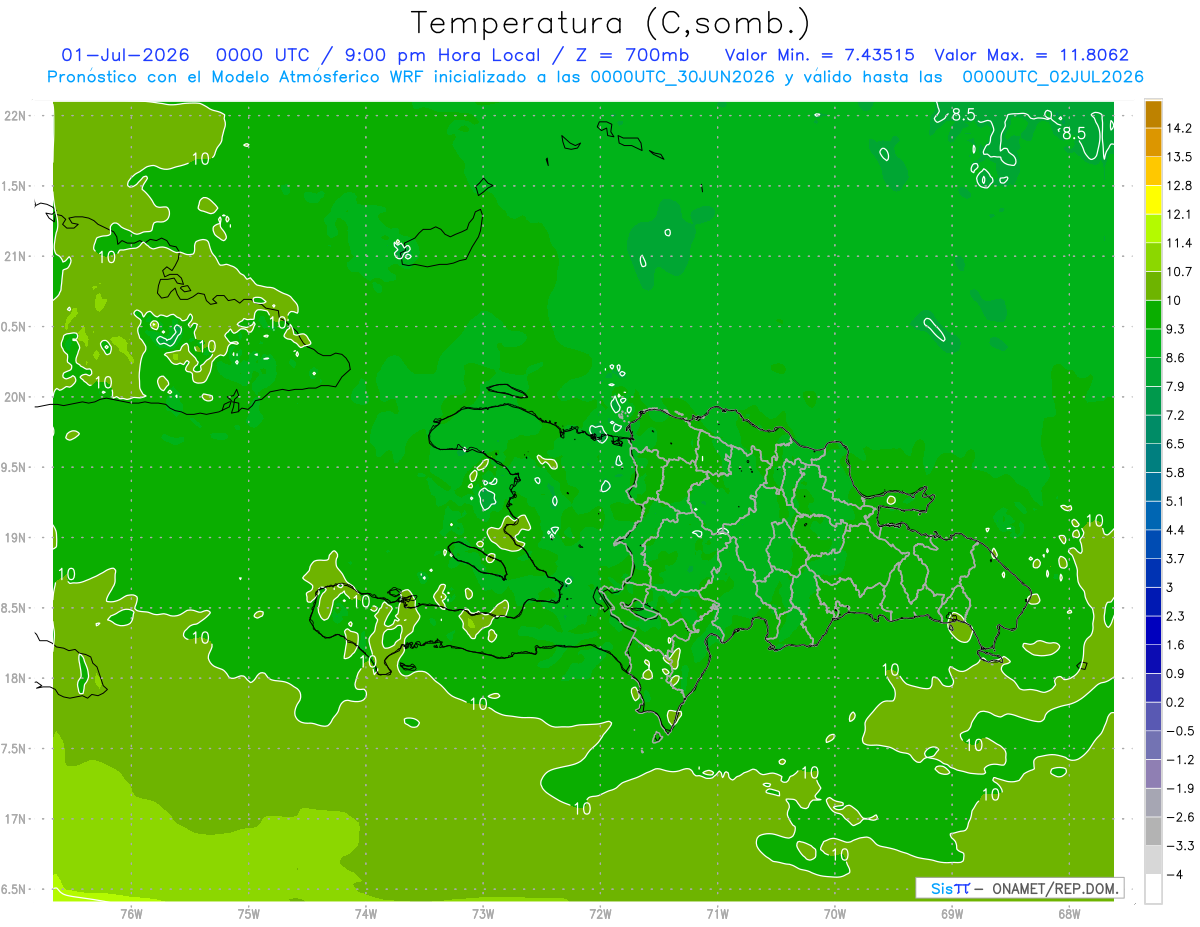
Task: Click the '73W' longitude label
Action: click(483, 913)
